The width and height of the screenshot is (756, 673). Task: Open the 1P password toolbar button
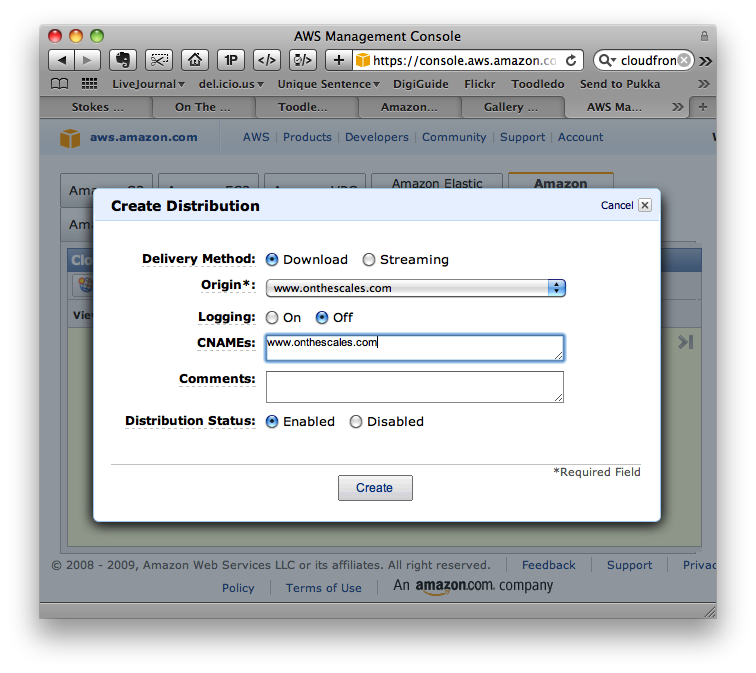[231, 60]
